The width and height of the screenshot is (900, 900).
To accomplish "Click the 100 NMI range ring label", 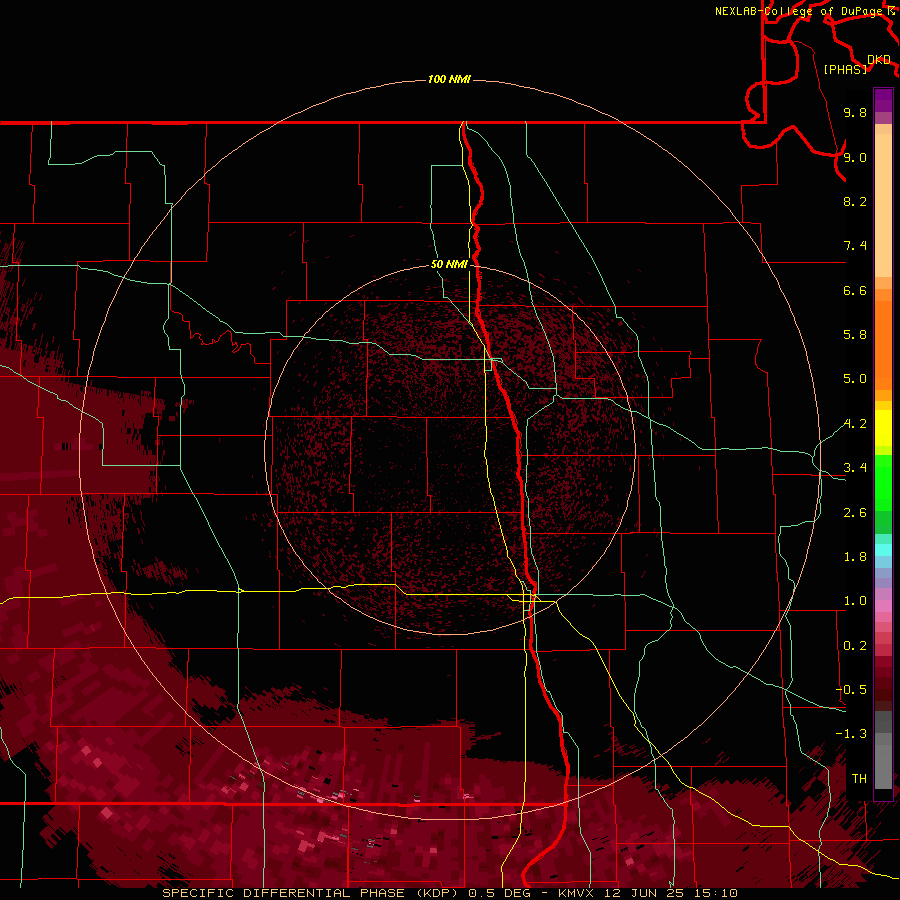I will click(449, 79).
